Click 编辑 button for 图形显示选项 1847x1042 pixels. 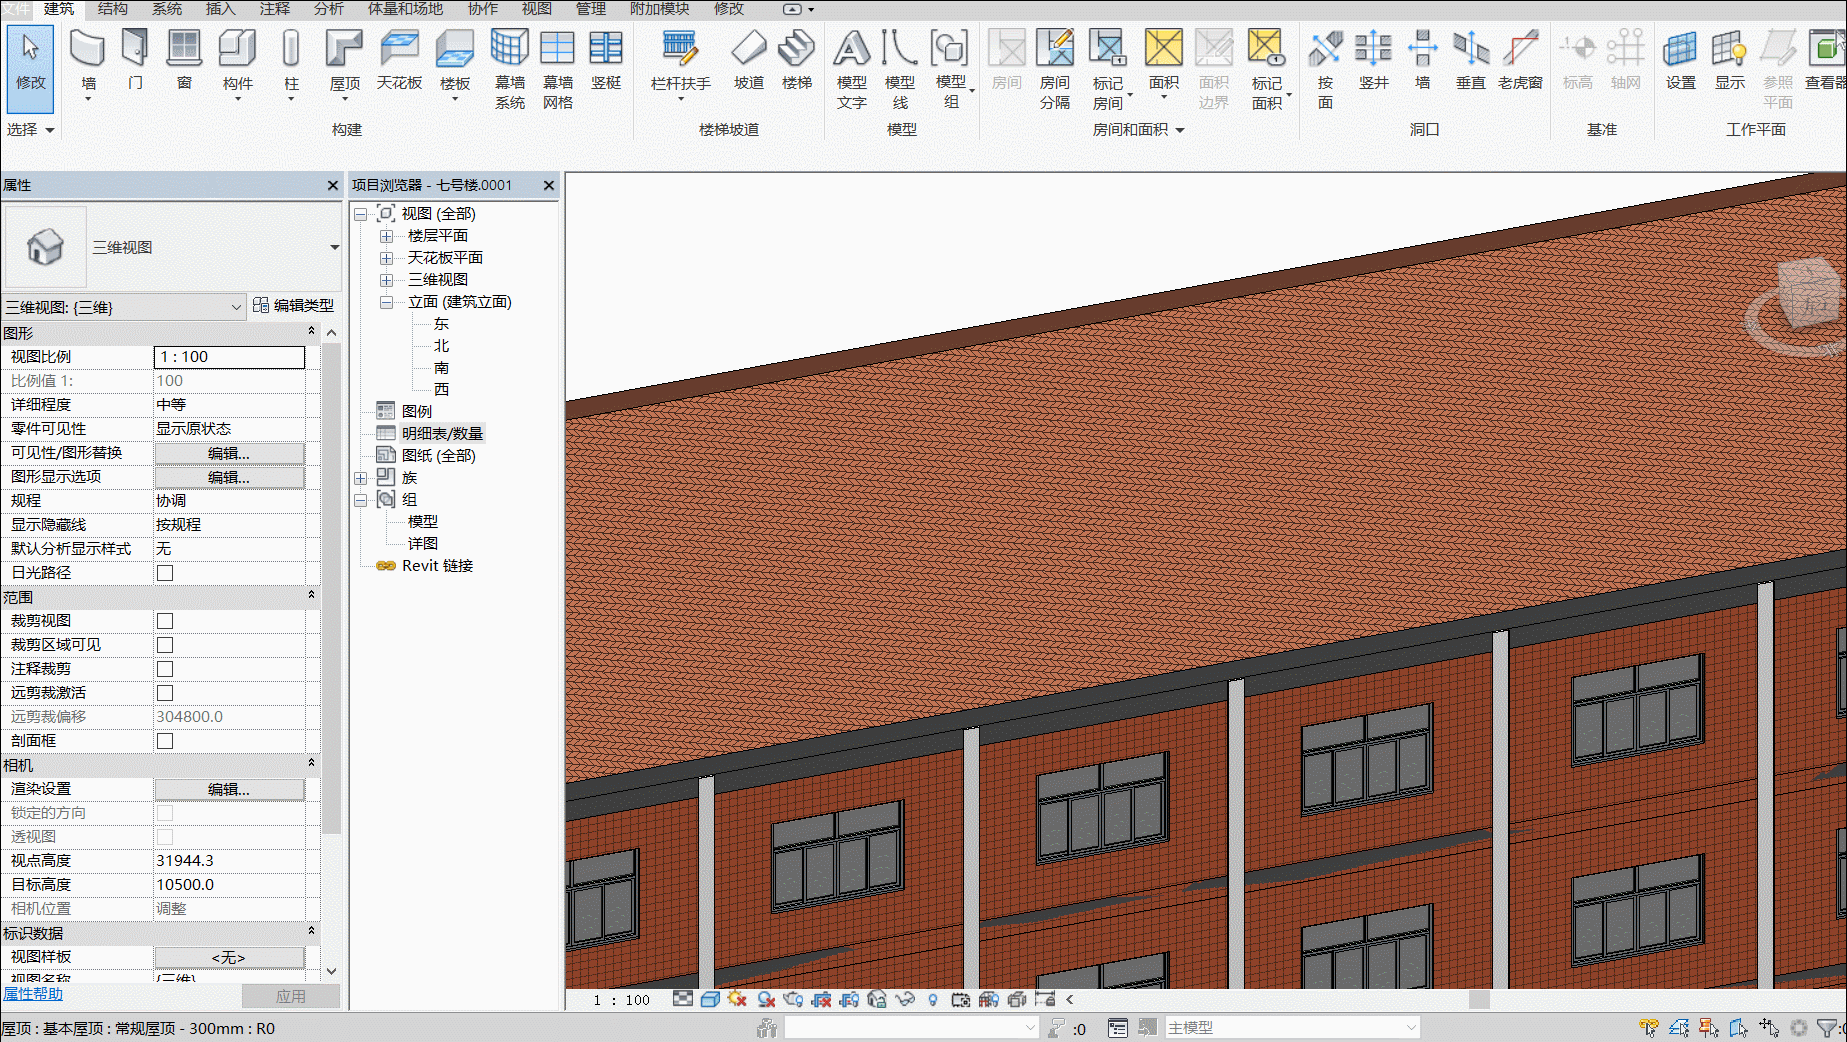point(229,477)
